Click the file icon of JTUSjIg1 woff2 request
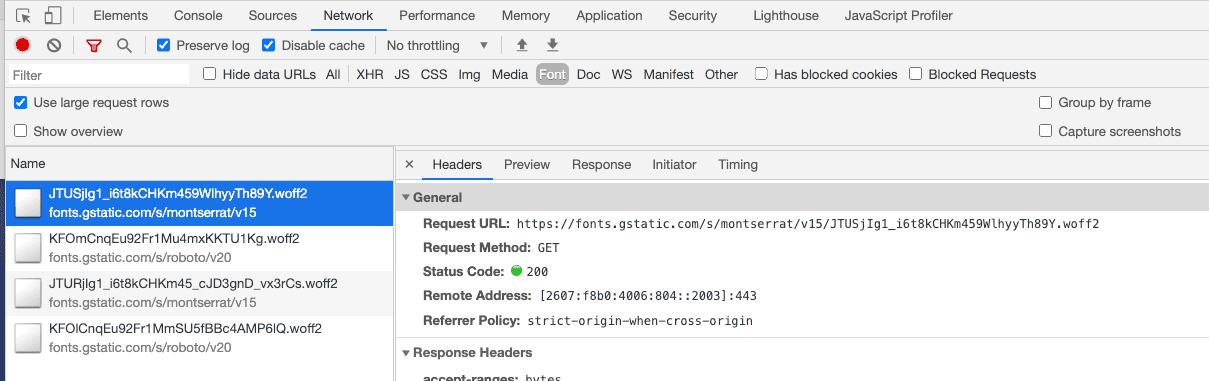 [x=27, y=202]
